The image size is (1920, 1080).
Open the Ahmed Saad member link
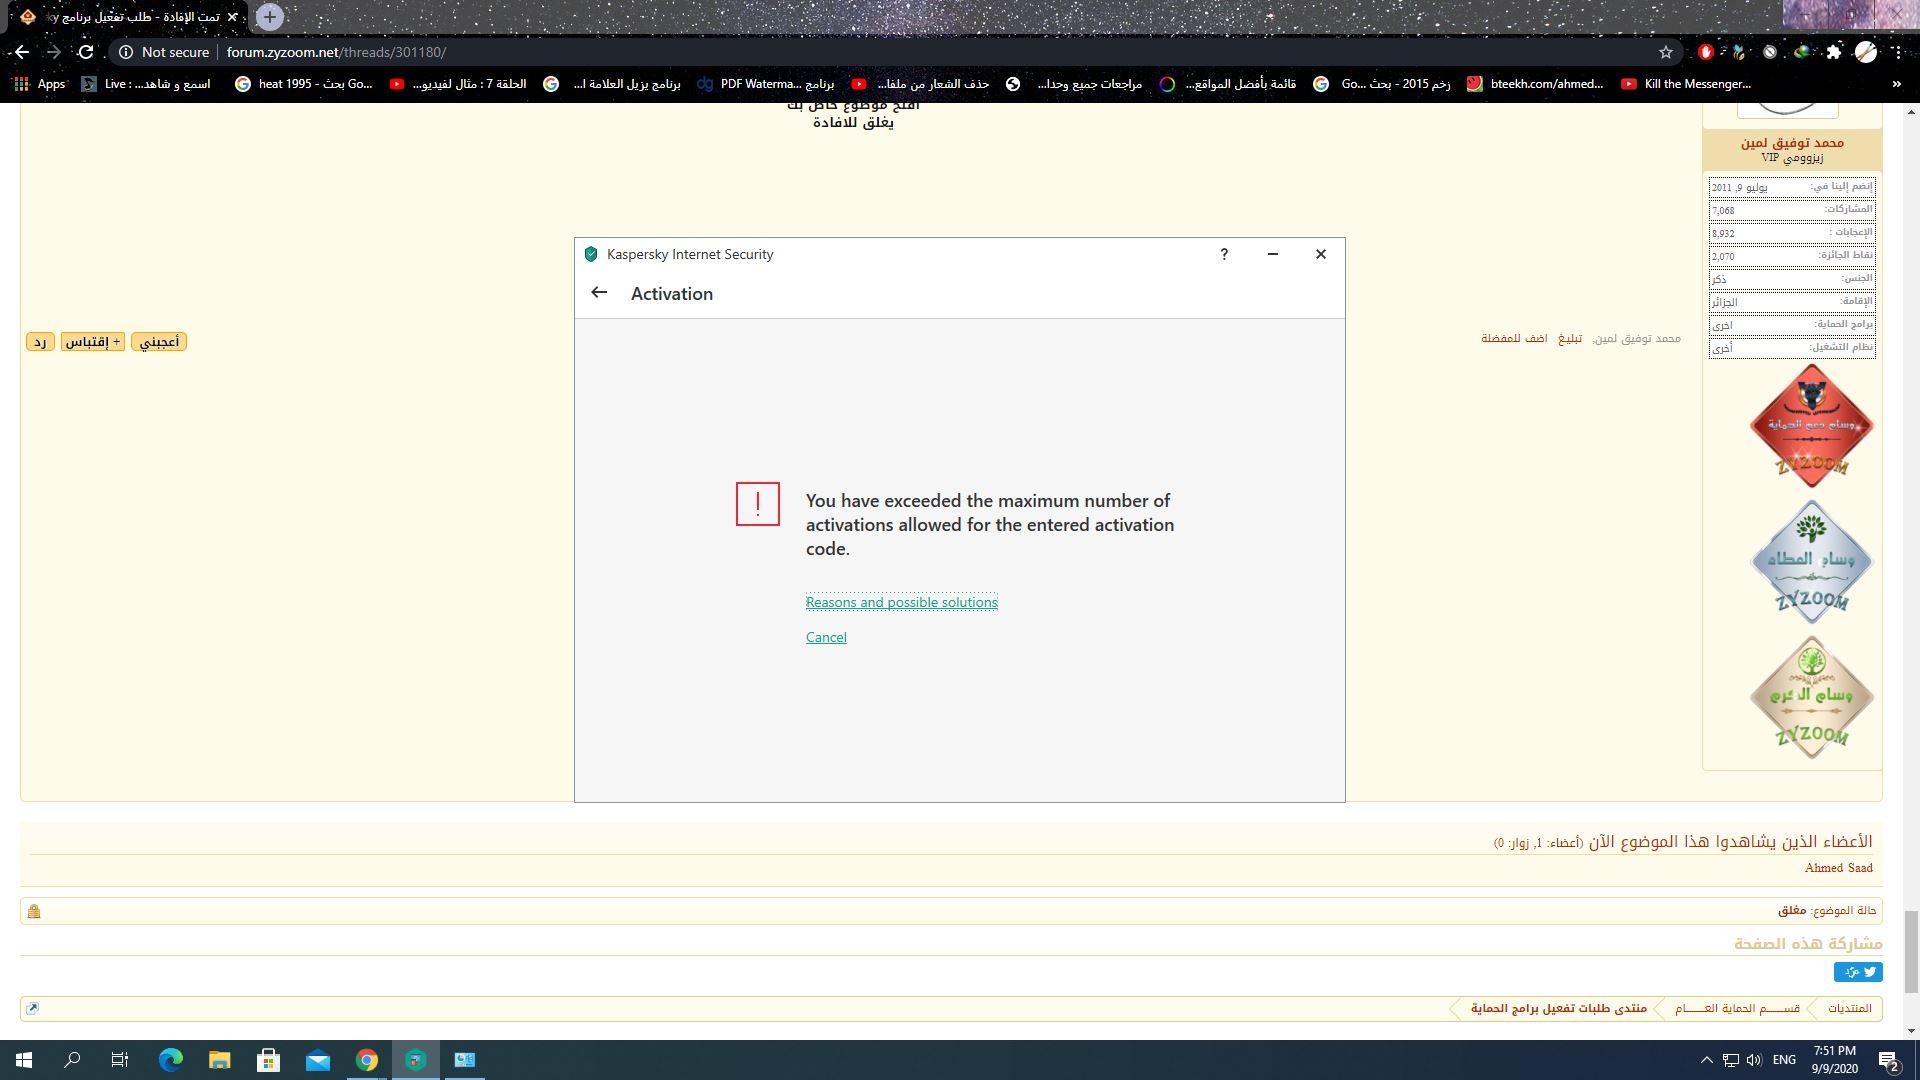pos(1838,868)
